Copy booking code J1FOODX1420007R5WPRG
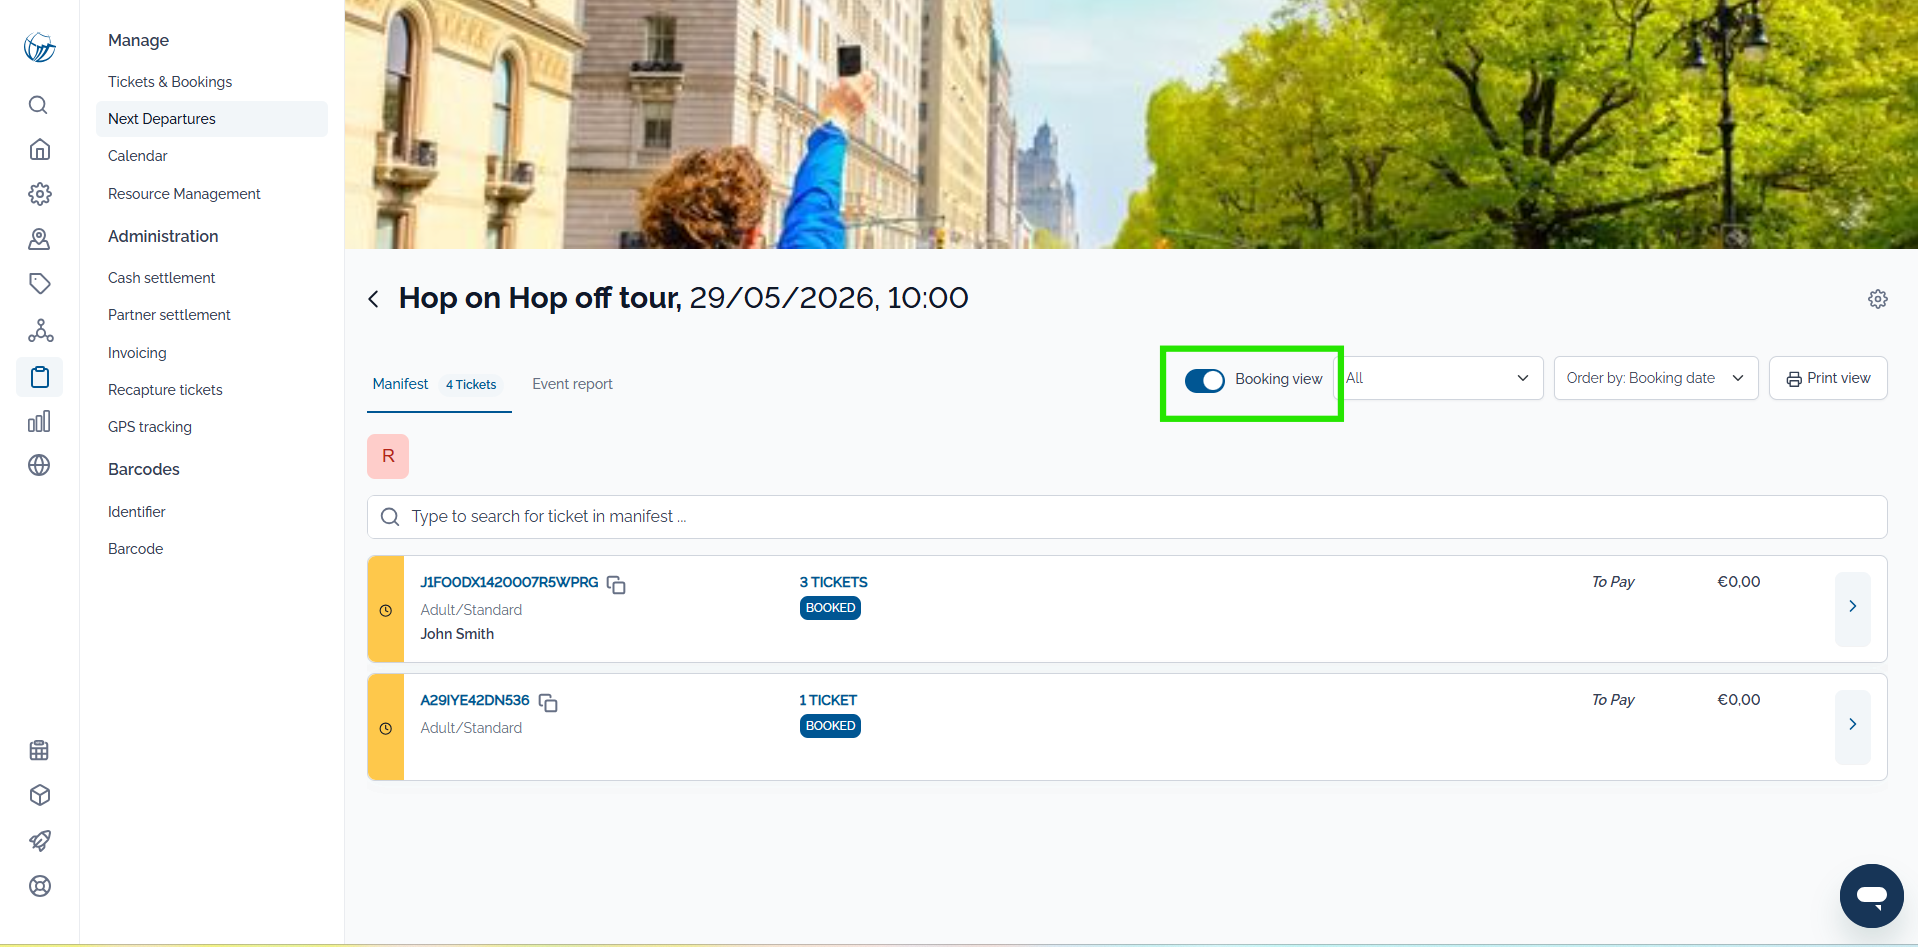 [x=616, y=585]
